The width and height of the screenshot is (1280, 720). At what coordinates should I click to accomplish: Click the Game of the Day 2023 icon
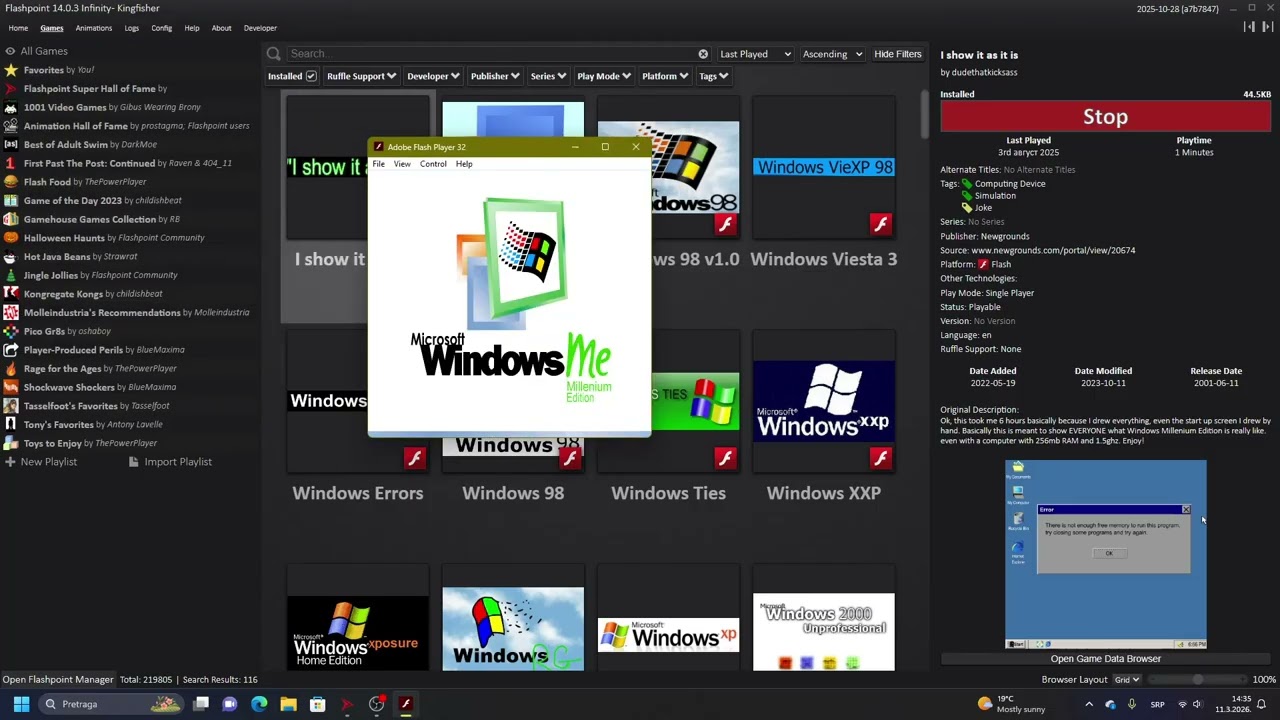point(10,201)
